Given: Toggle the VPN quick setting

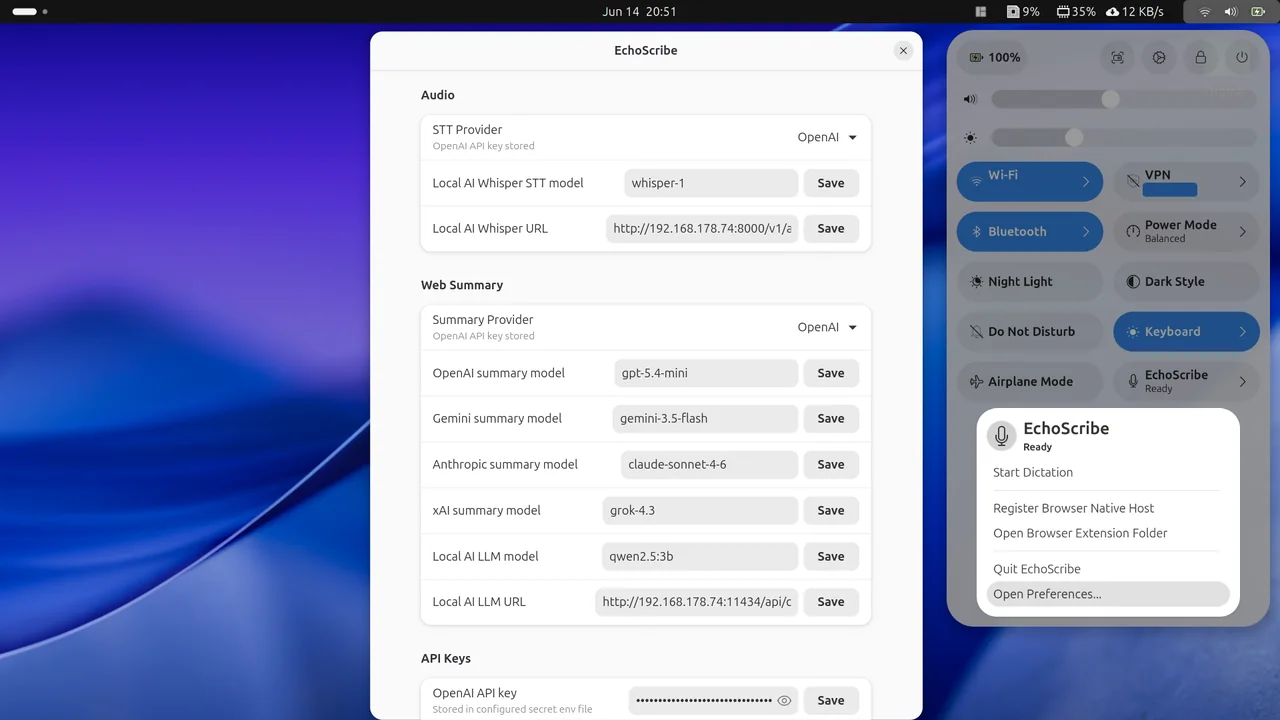Looking at the screenshot, I should point(1170,181).
